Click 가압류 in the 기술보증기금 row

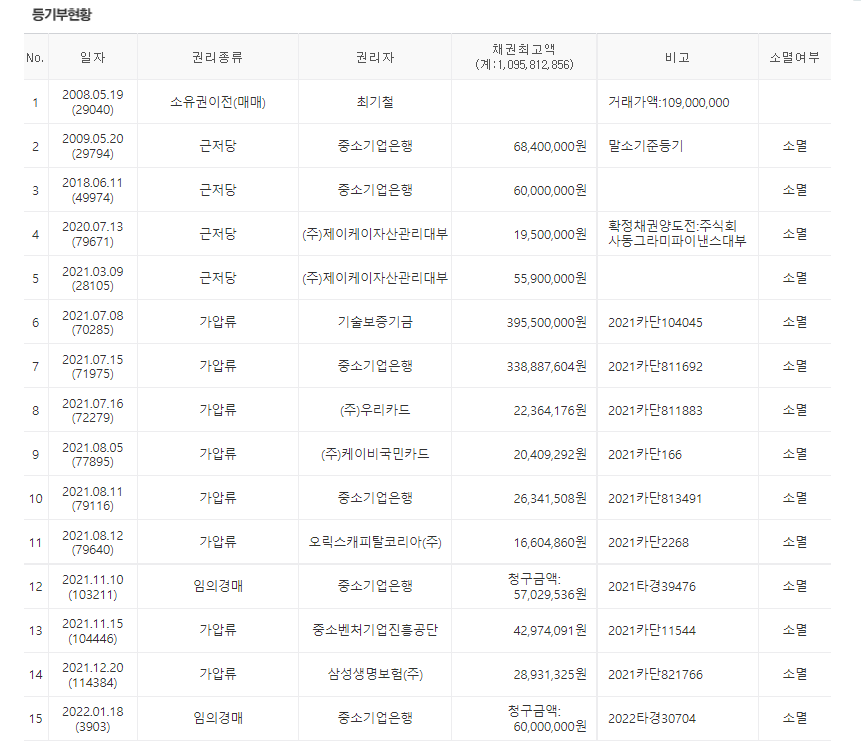(x=217, y=322)
